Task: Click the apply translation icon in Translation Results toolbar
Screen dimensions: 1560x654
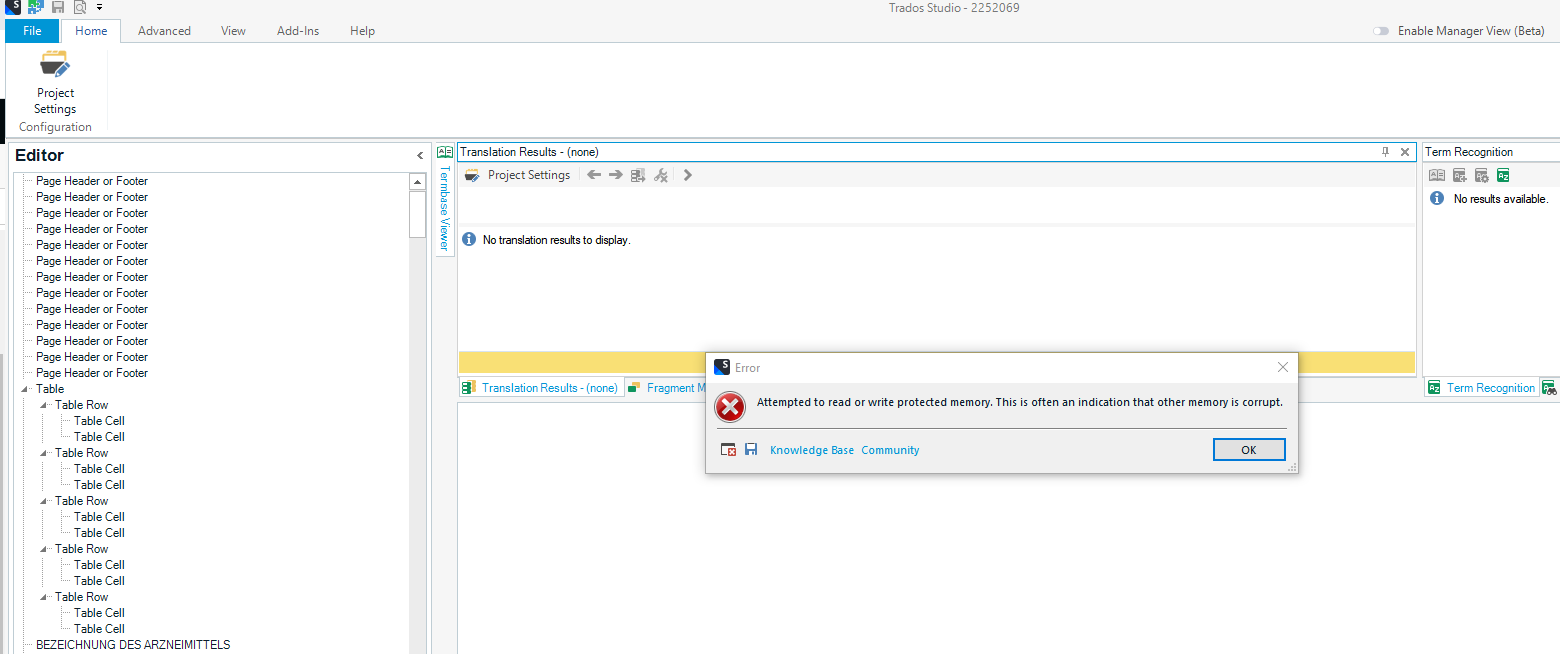Action: click(638, 175)
